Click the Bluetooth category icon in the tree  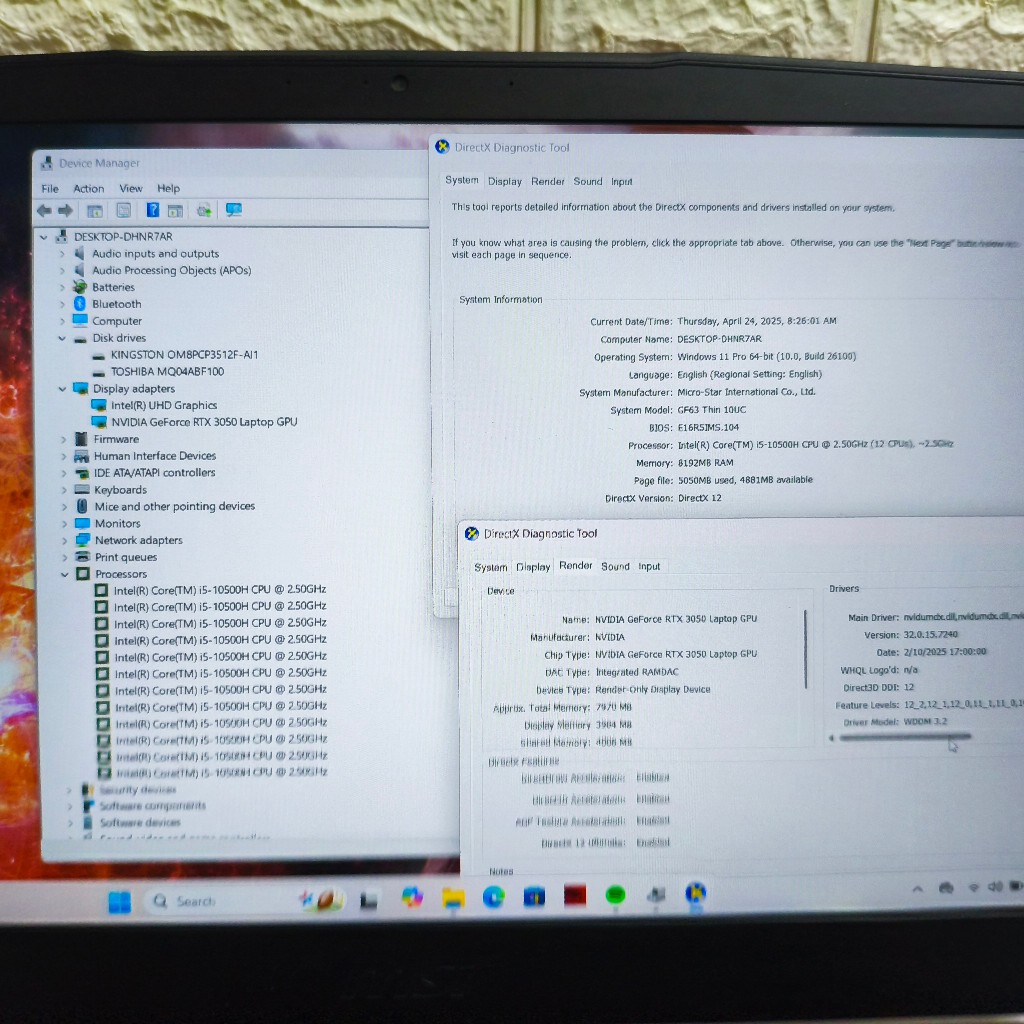[x=80, y=304]
